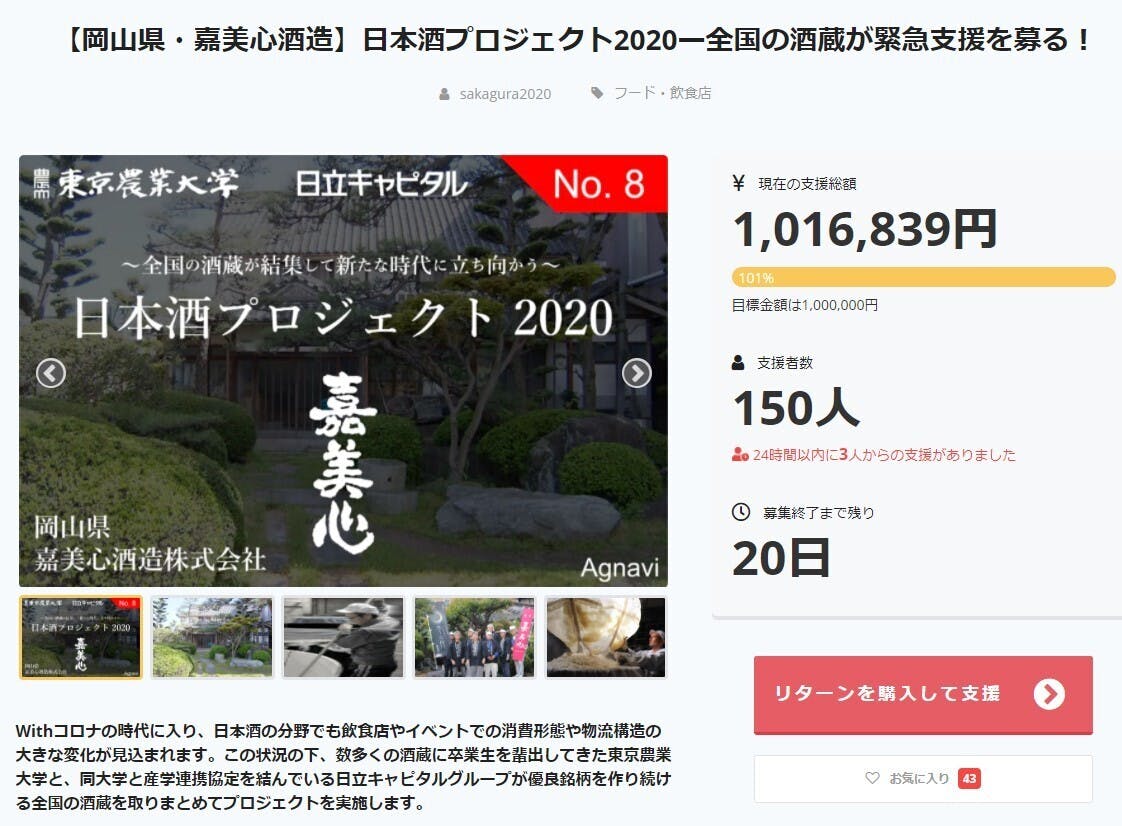Click the tag icon beside フード・飲食店
1122x826 pixels.
pos(597,93)
